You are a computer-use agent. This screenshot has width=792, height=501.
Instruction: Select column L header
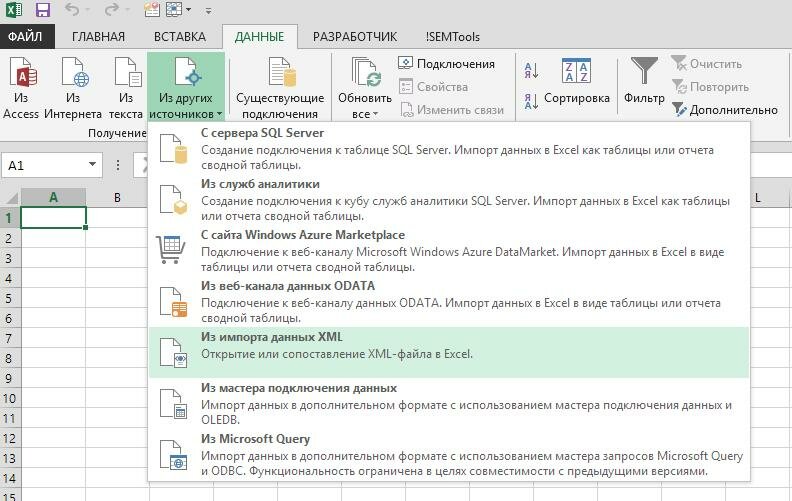[x=758, y=198]
